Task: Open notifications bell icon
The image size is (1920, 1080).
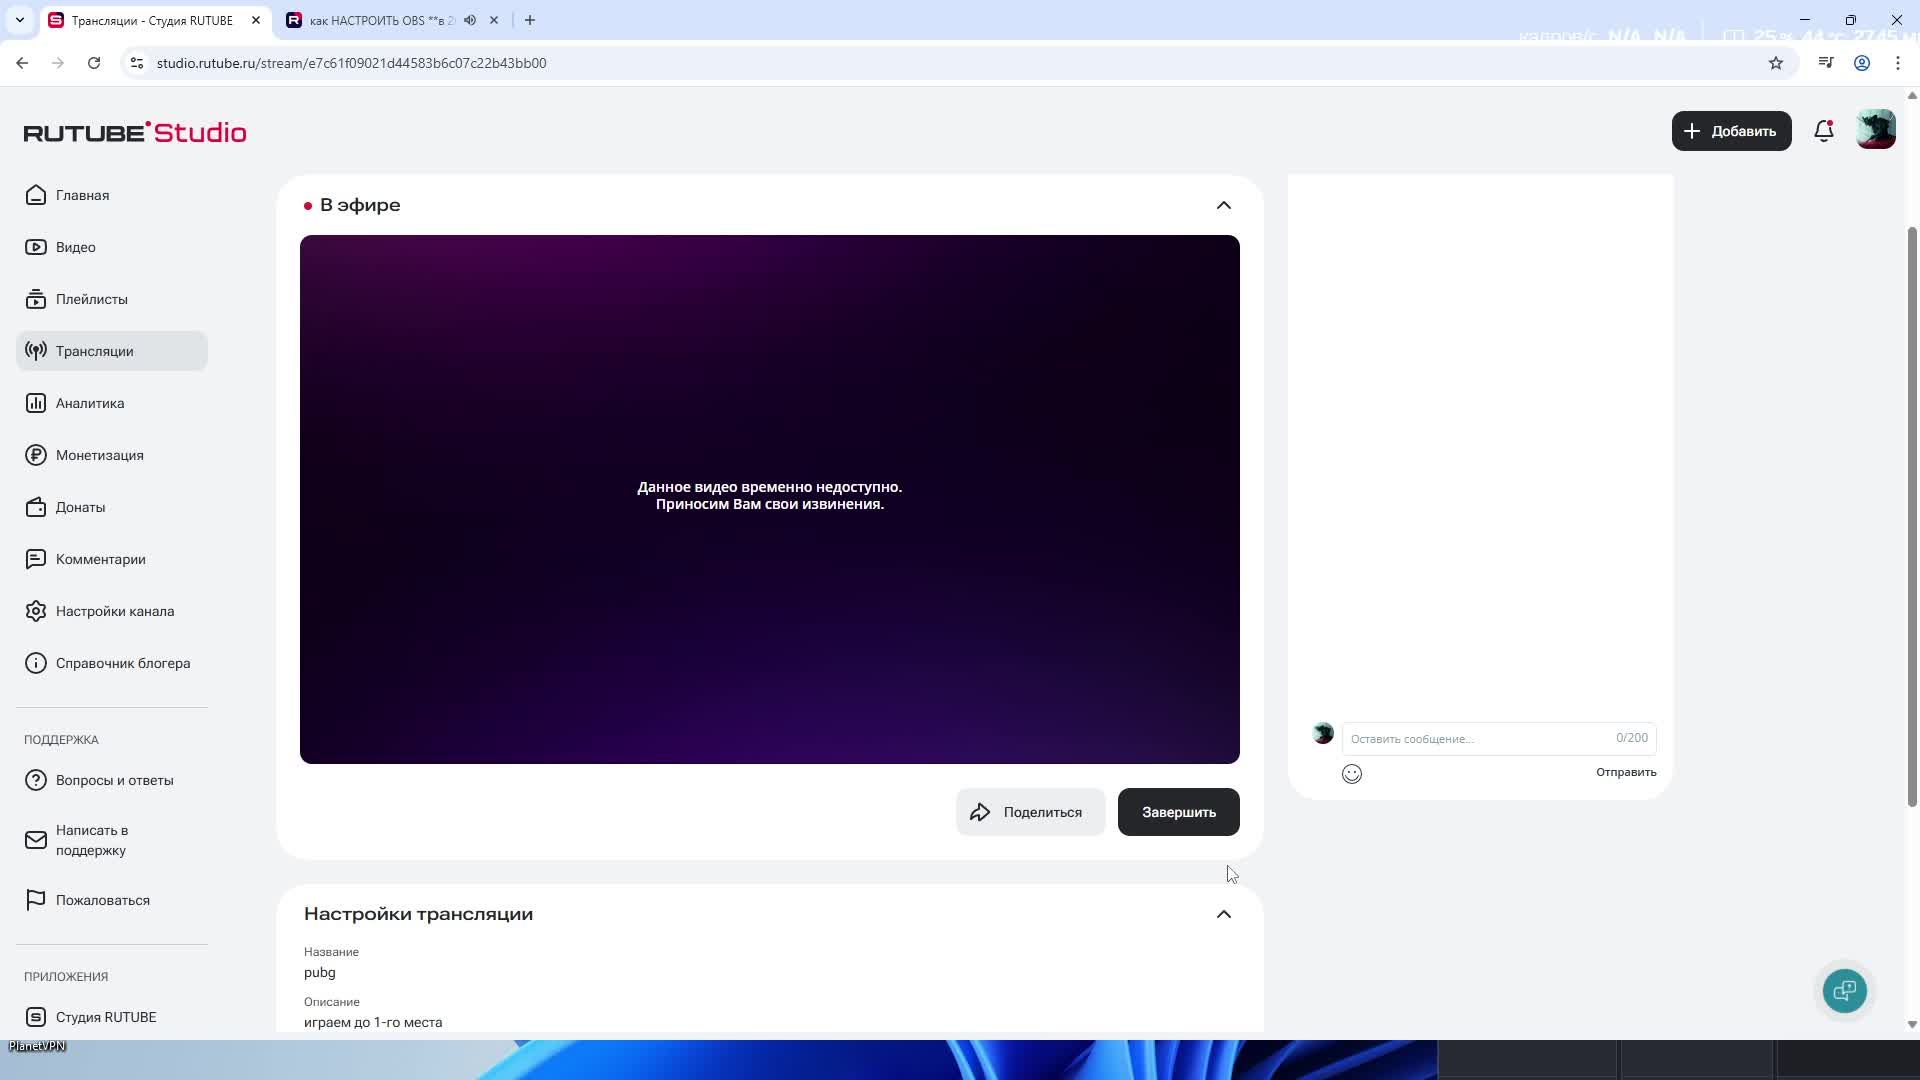Action: (x=1823, y=131)
